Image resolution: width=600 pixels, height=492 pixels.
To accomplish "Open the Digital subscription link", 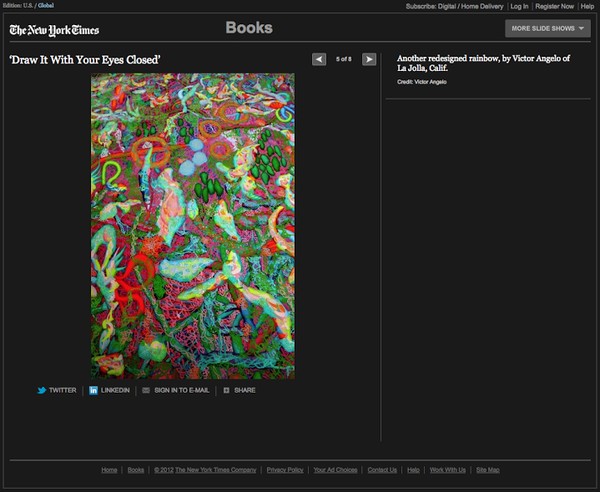I will click(447, 6).
